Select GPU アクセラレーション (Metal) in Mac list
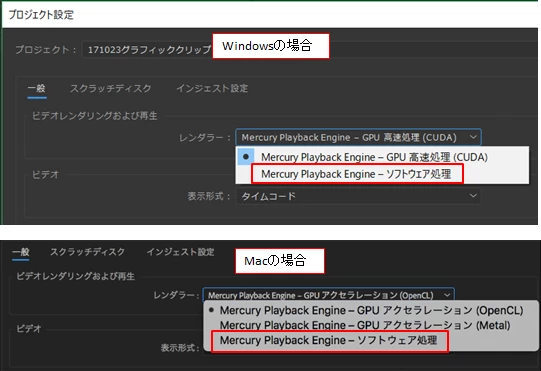This screenshot has height=371, width=541. tap(371, 325)
